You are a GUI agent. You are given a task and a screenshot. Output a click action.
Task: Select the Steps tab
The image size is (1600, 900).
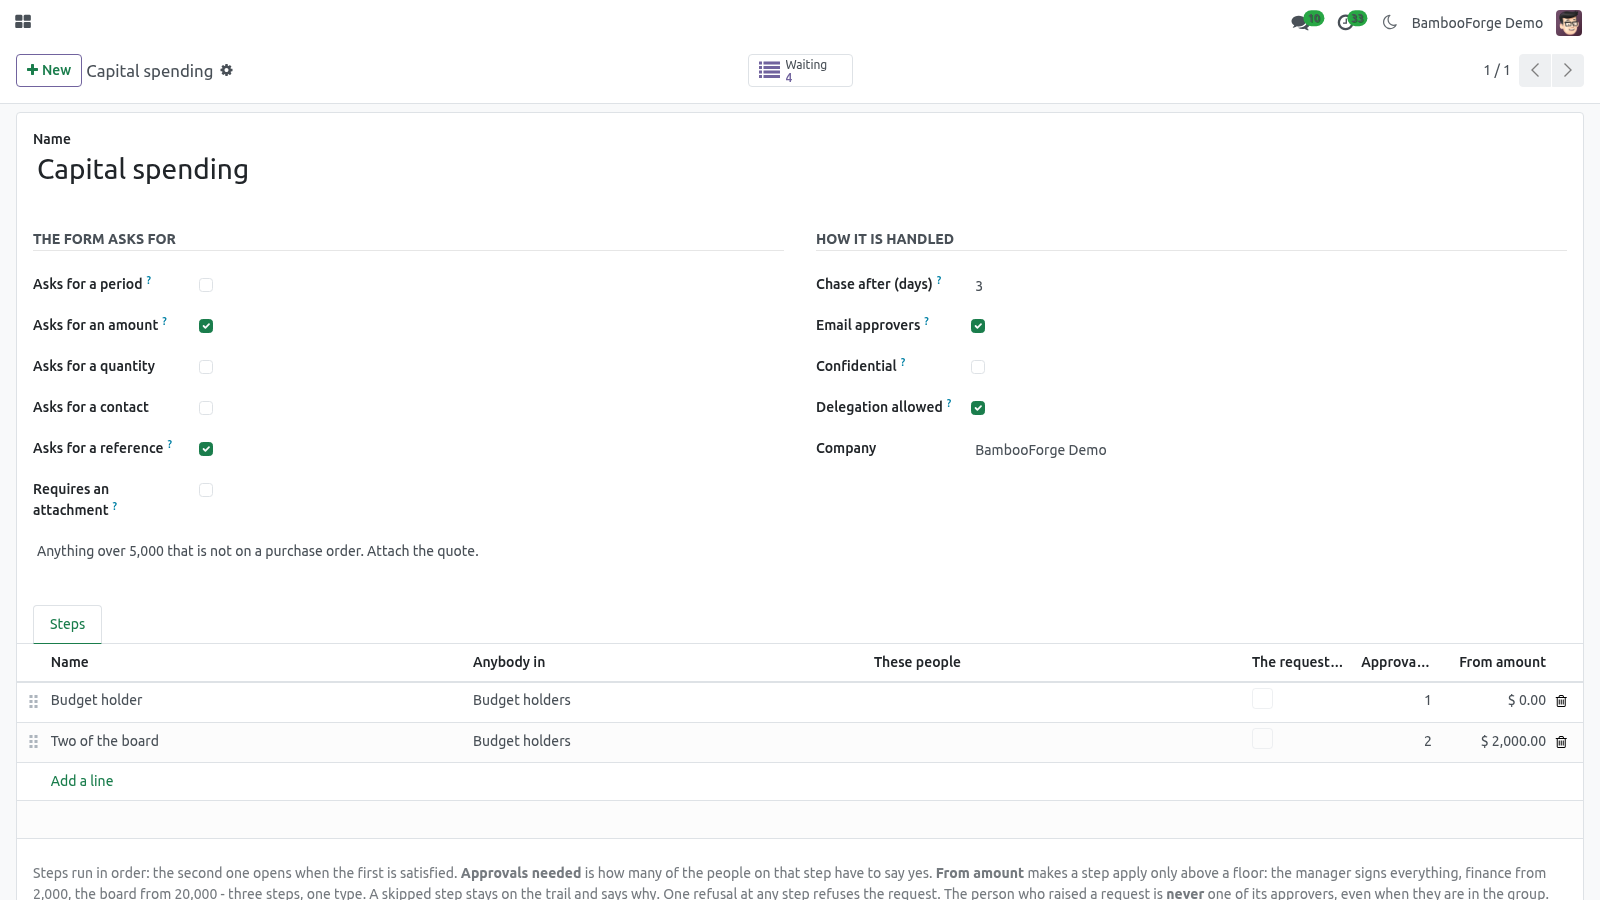[67, 624]
